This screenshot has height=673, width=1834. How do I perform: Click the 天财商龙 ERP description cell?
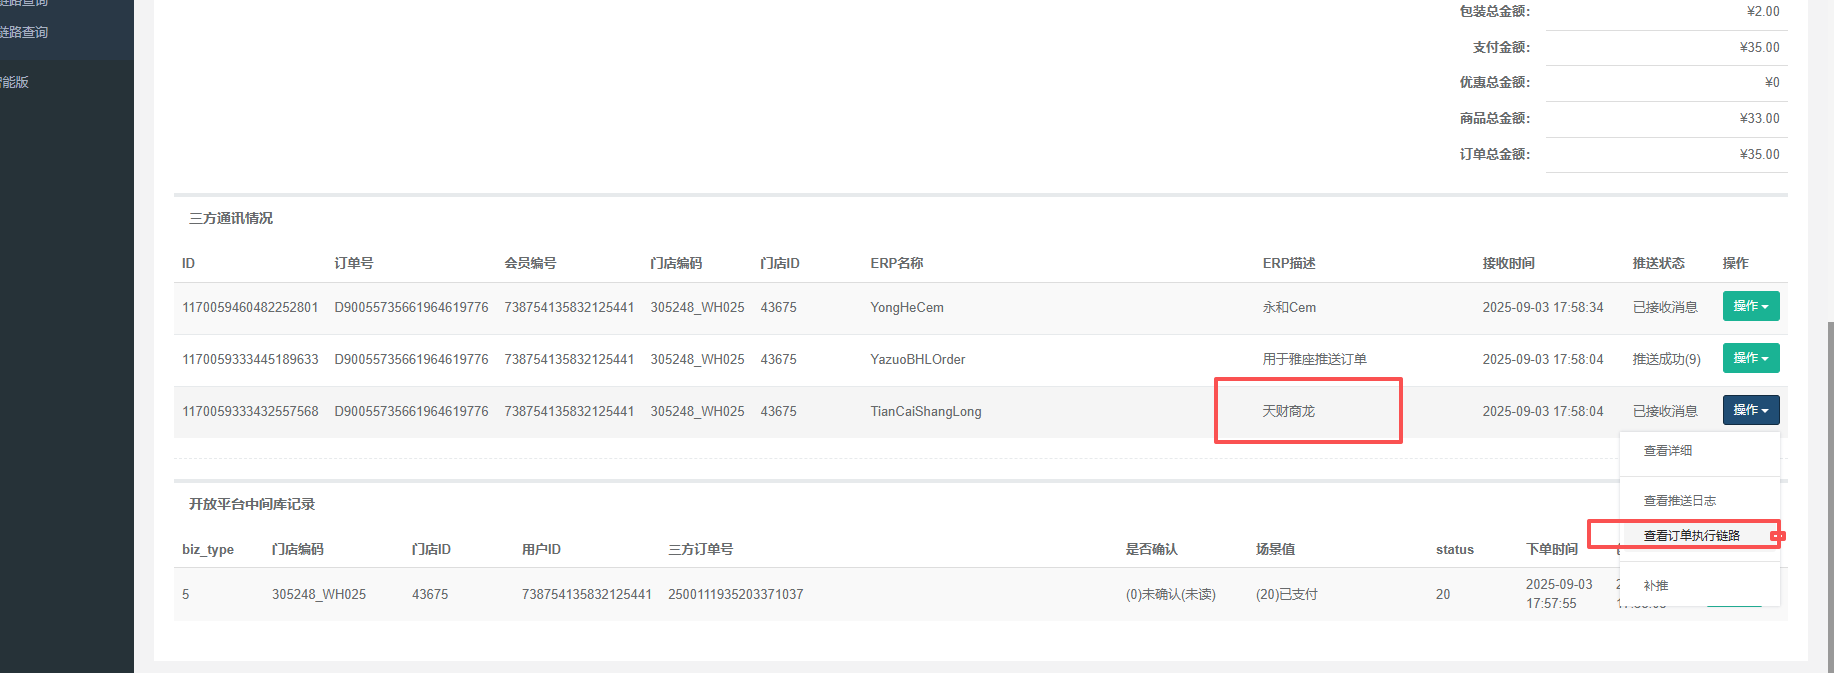(x=1288, y=411)
